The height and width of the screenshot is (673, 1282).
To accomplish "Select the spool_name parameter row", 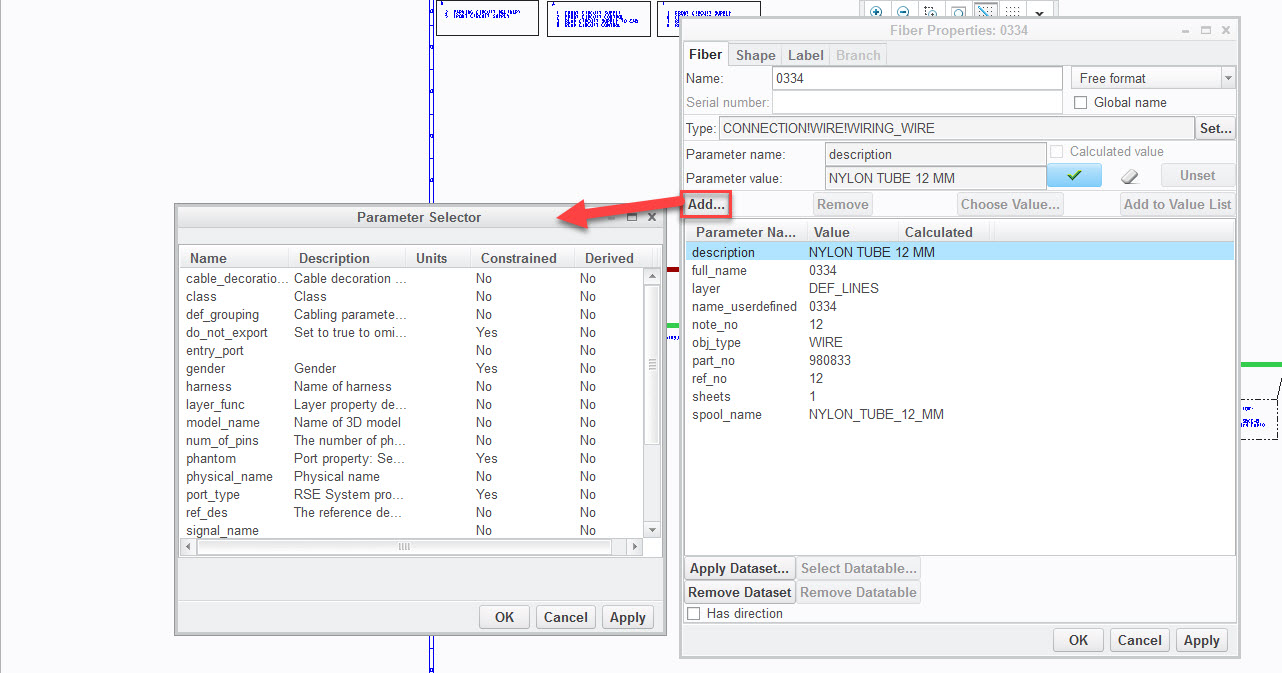I will coord(960,414).
